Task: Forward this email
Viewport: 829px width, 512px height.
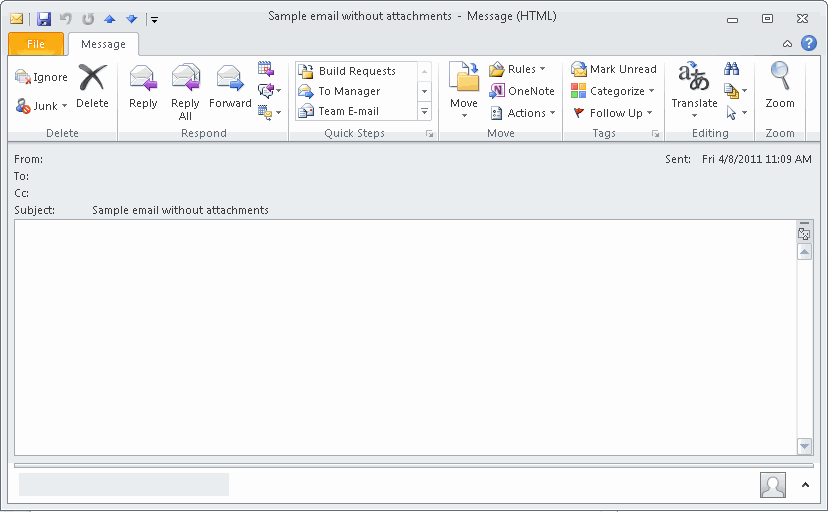Action: pyautogui.click(x=230, y=87)
